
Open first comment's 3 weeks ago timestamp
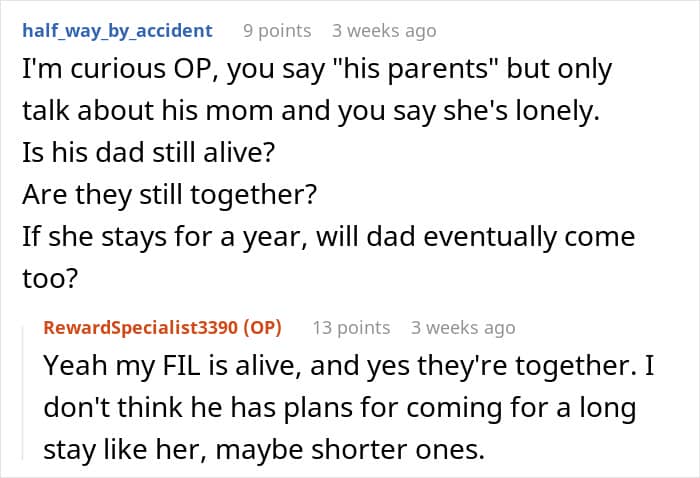pos(386,30)
